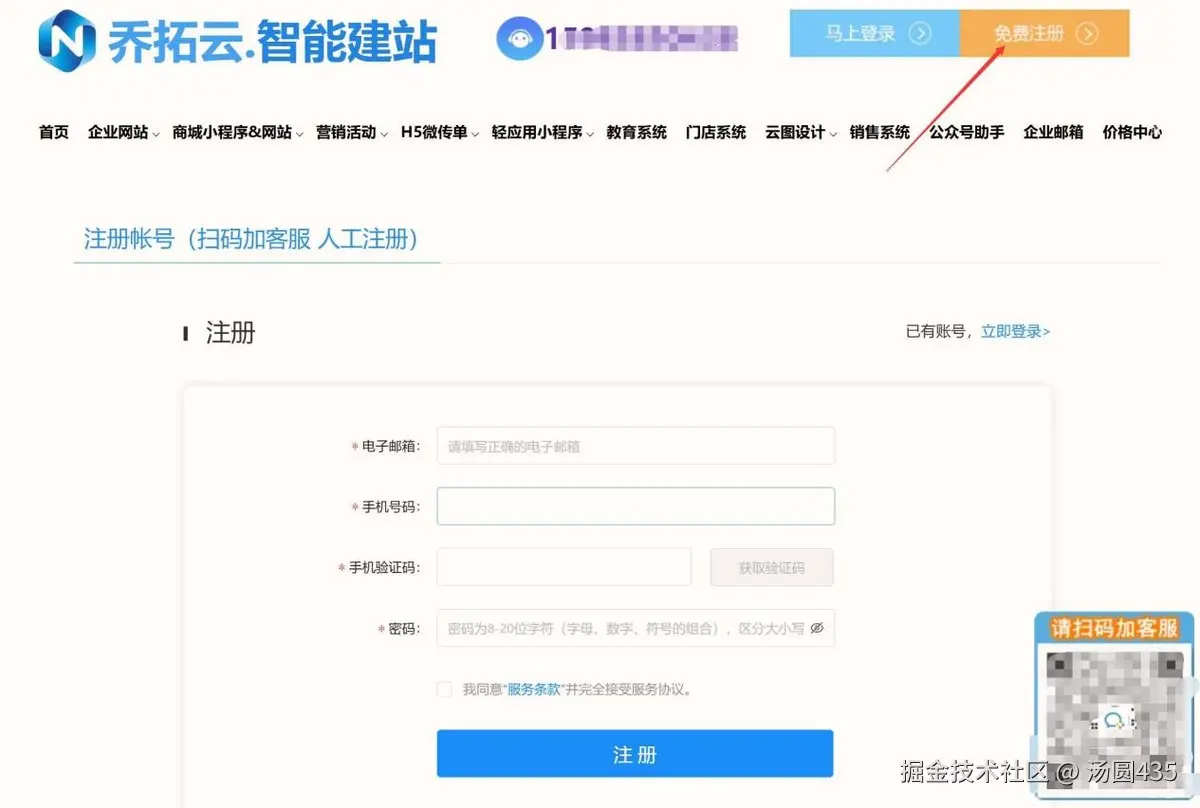Click the blue N logo icon
Screen dimensions: 1200x808
point(67,41)
